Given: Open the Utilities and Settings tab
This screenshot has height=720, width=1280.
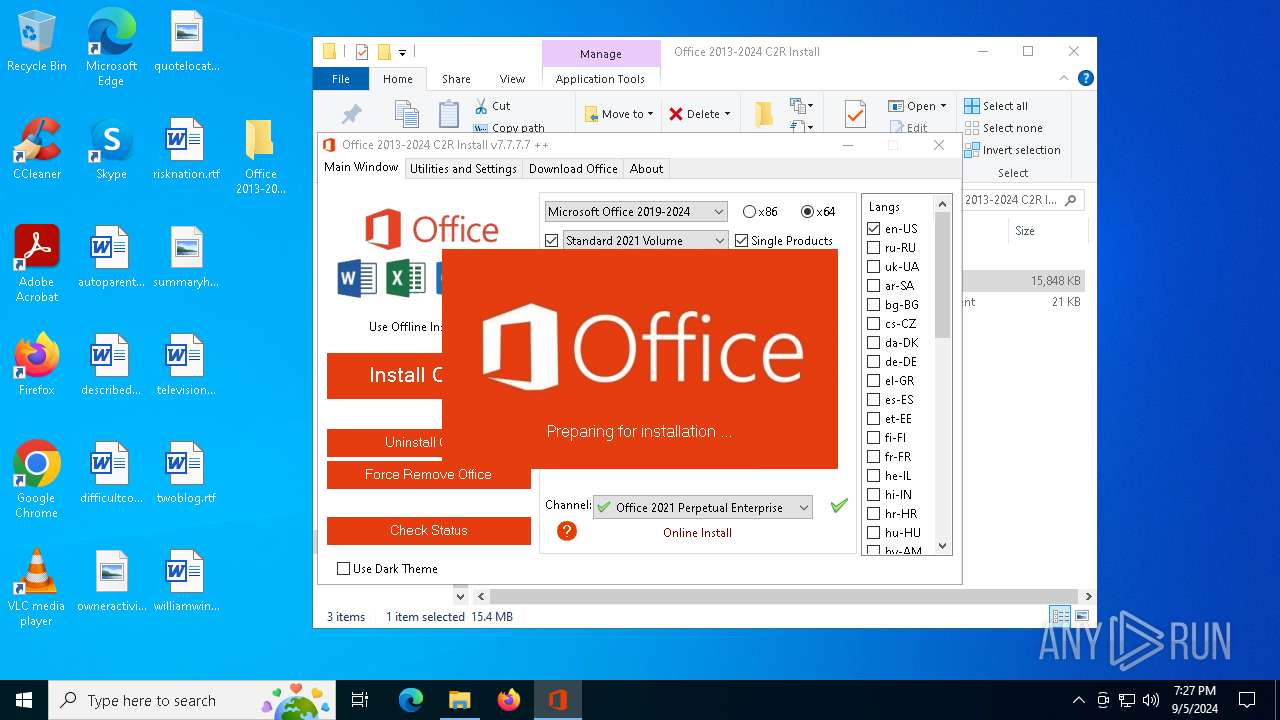Looking at the screenshot, I should pyautogui.click(x=463, y=169).
